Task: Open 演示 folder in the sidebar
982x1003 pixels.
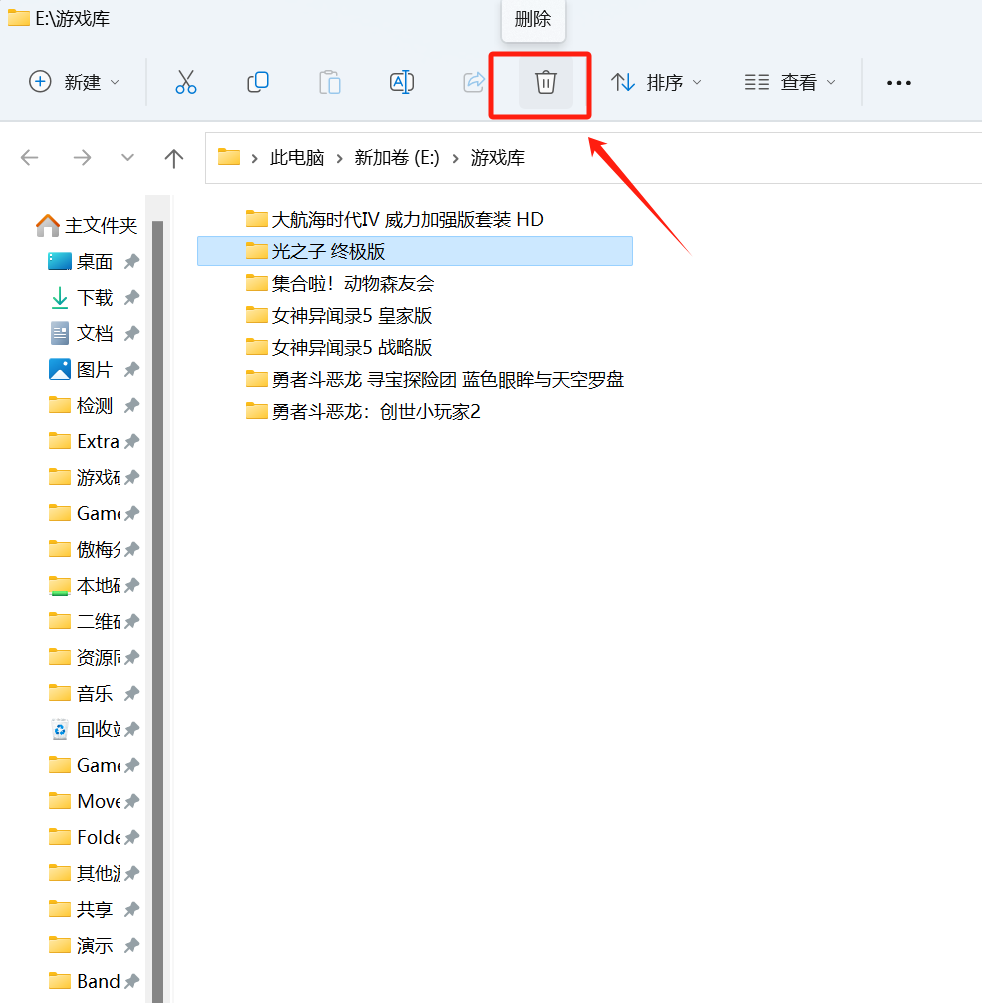Action: 94,945
